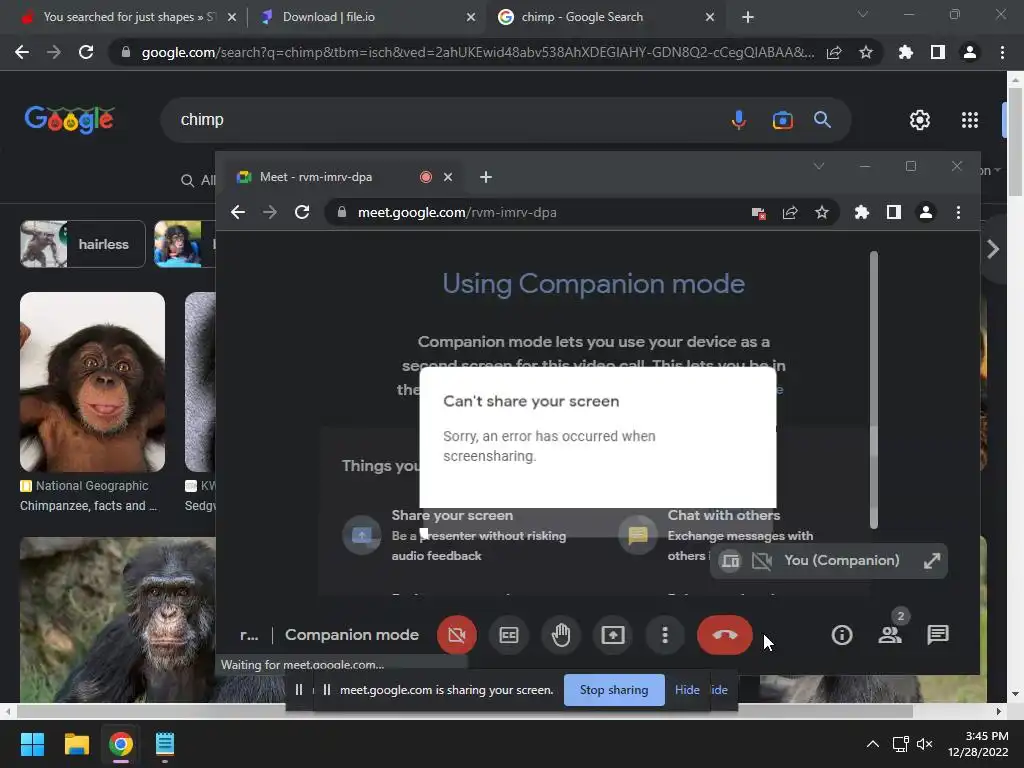The height and width of the screenshot is (768, 1024).
Task: Open chat with everyone icon
Action: 938,635
